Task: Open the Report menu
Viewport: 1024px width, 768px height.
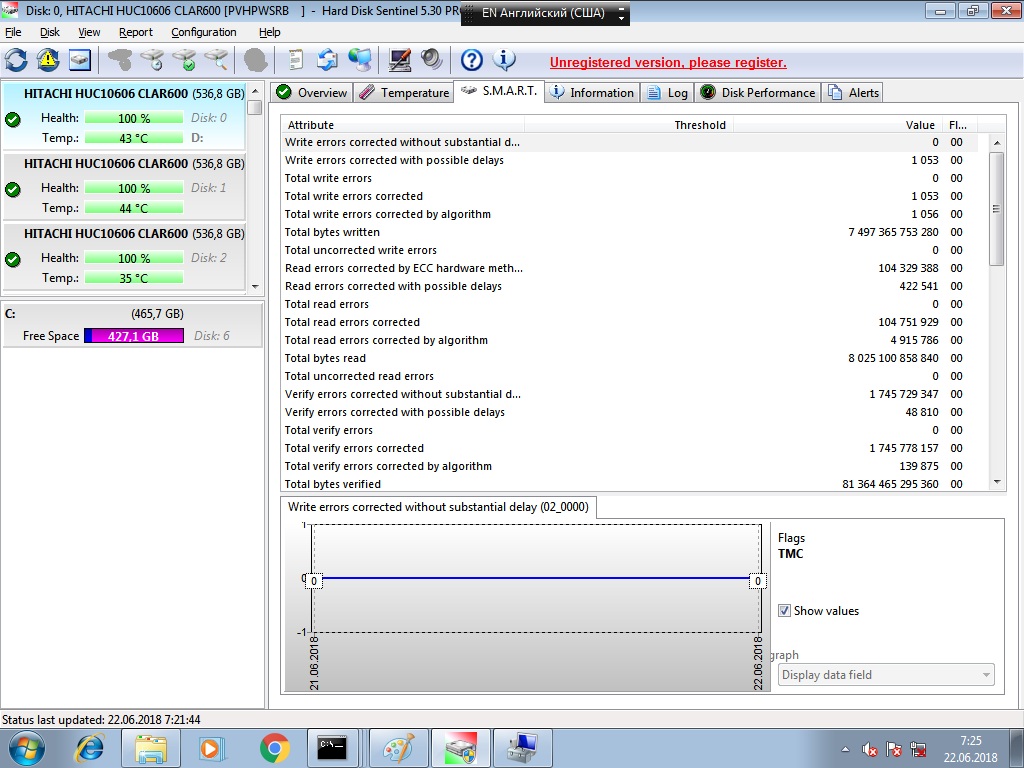Action: click(x=135, y=32)
